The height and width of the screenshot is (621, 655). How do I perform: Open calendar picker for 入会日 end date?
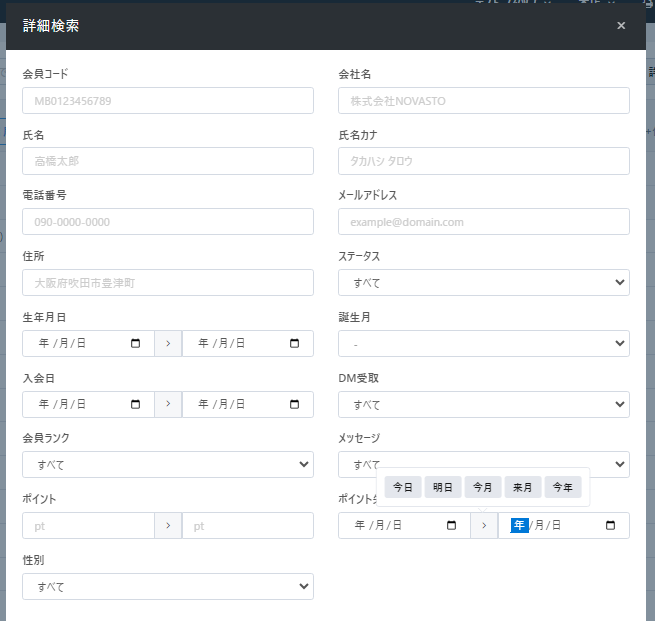point(294,404)
